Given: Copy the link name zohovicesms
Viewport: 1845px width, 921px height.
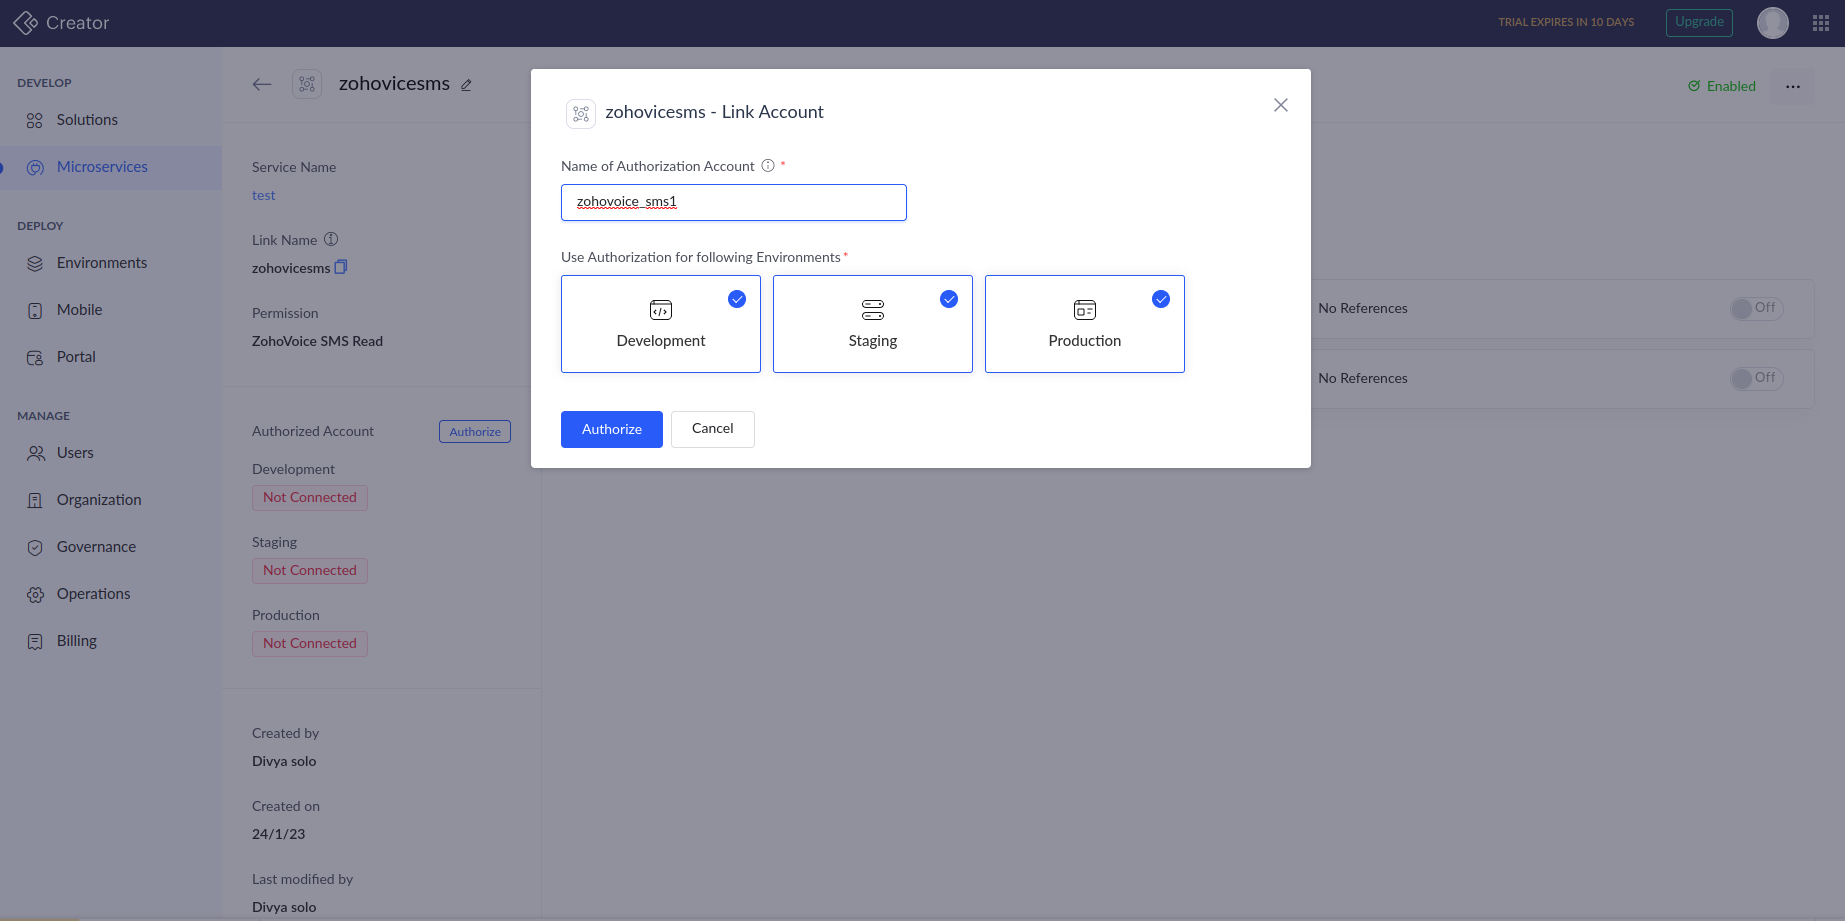Looking at the screenshot, I should (341, 267).
